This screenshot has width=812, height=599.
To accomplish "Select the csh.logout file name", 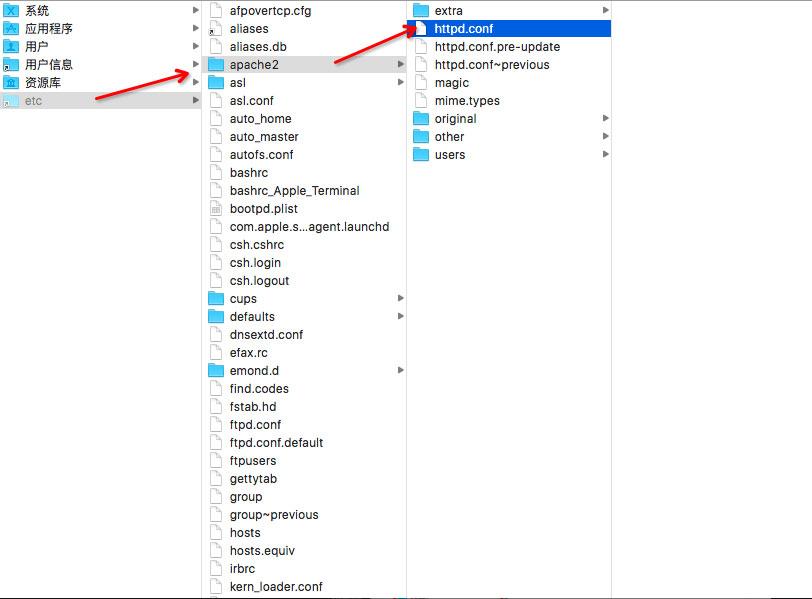I will [259, 281].
